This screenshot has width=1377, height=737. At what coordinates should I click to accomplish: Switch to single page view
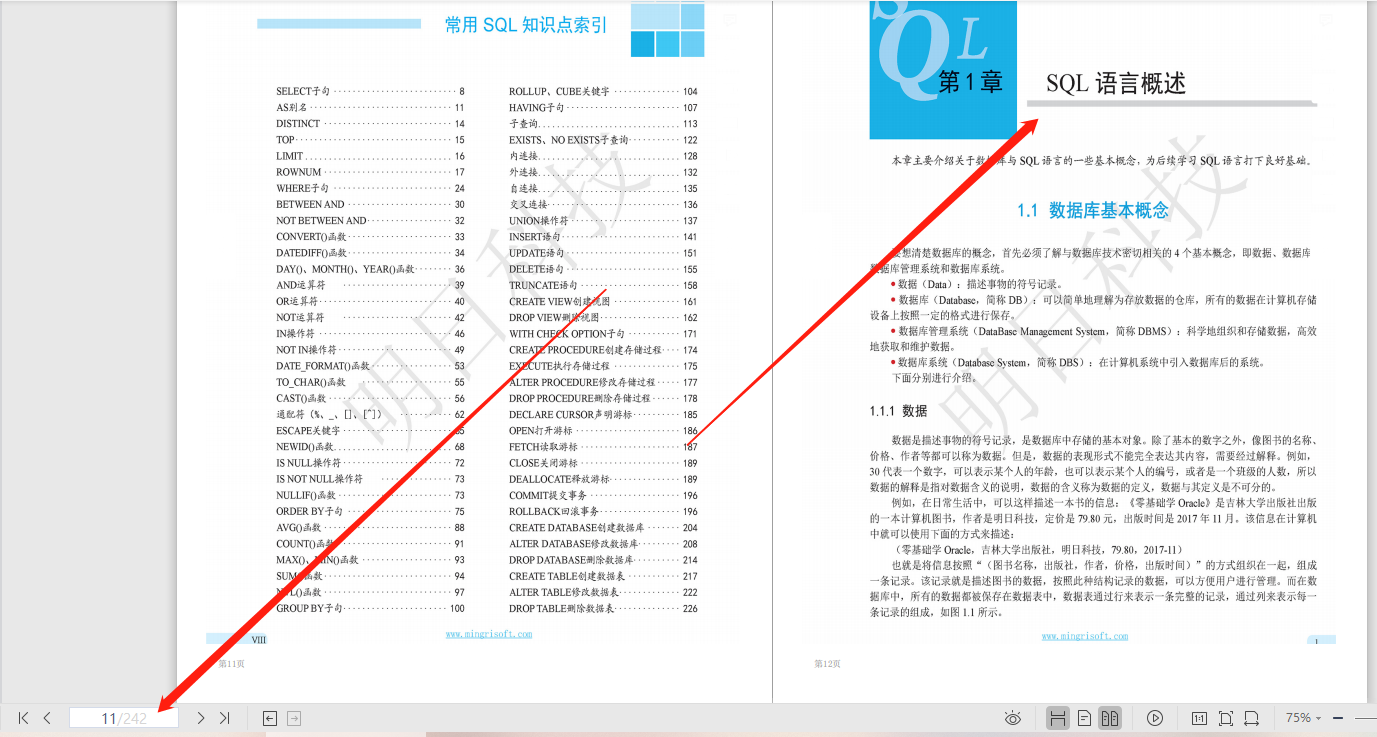click(1084, 718)
